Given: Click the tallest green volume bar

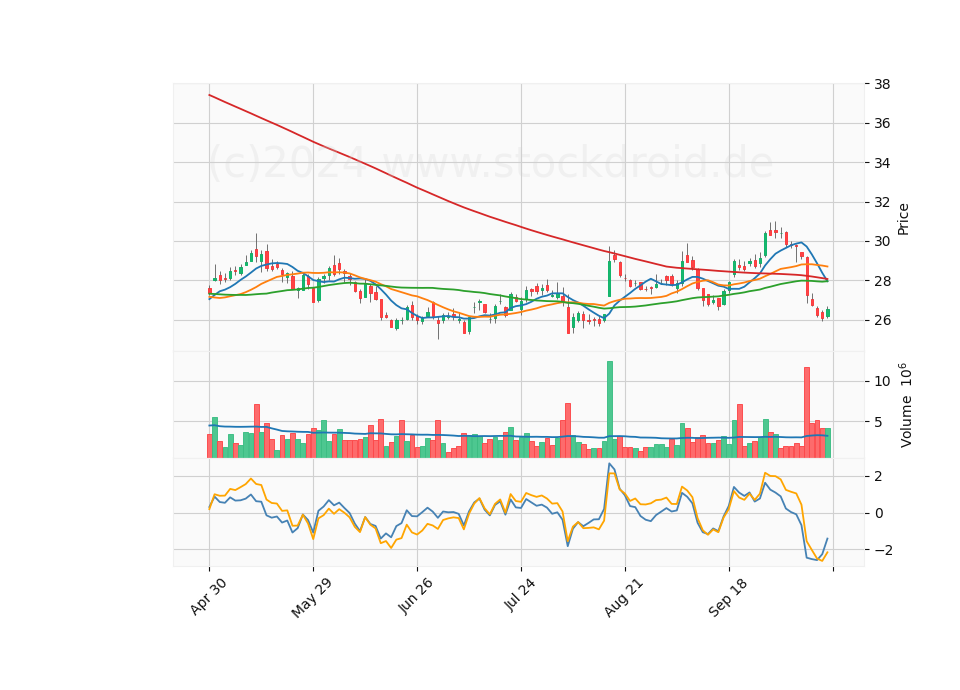Looking at the screenshot, I should 610,410.
